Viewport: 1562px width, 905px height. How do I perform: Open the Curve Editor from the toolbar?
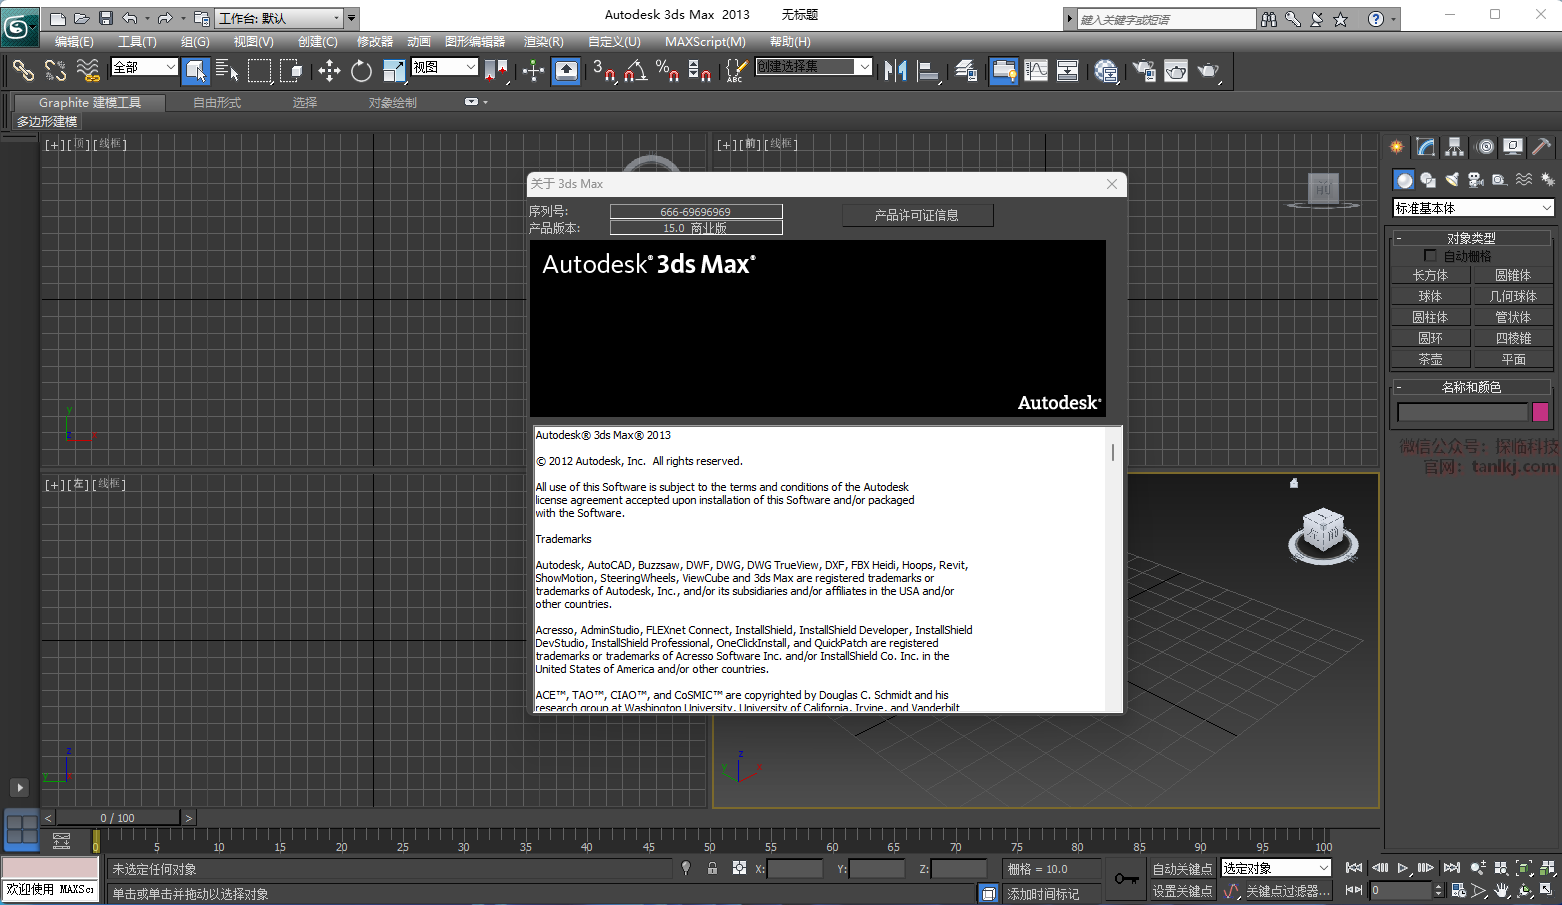[1036, 70]
